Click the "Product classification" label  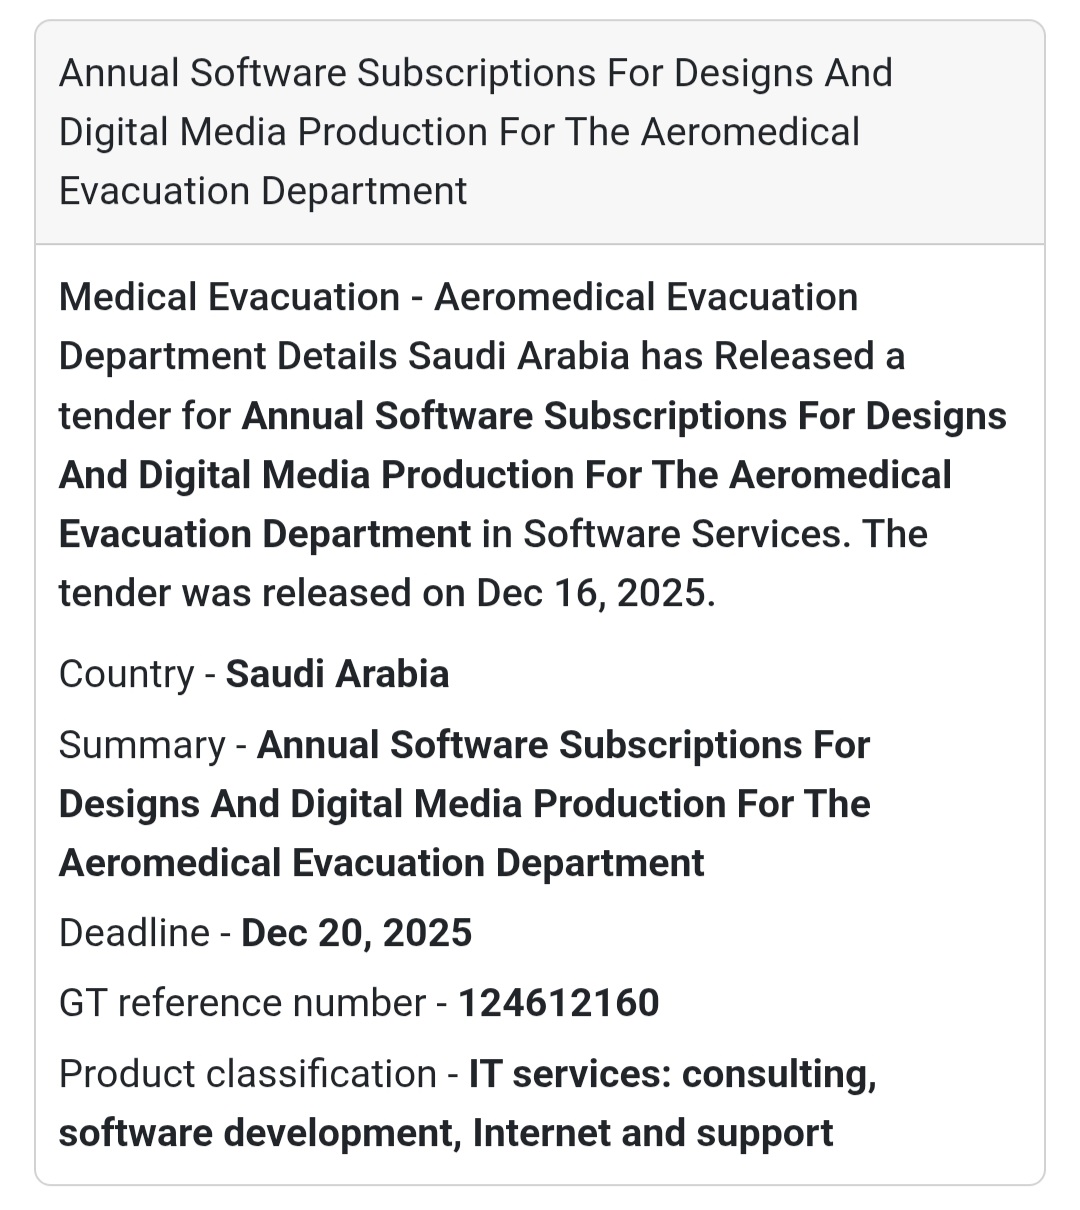(x=247, y=1074)
